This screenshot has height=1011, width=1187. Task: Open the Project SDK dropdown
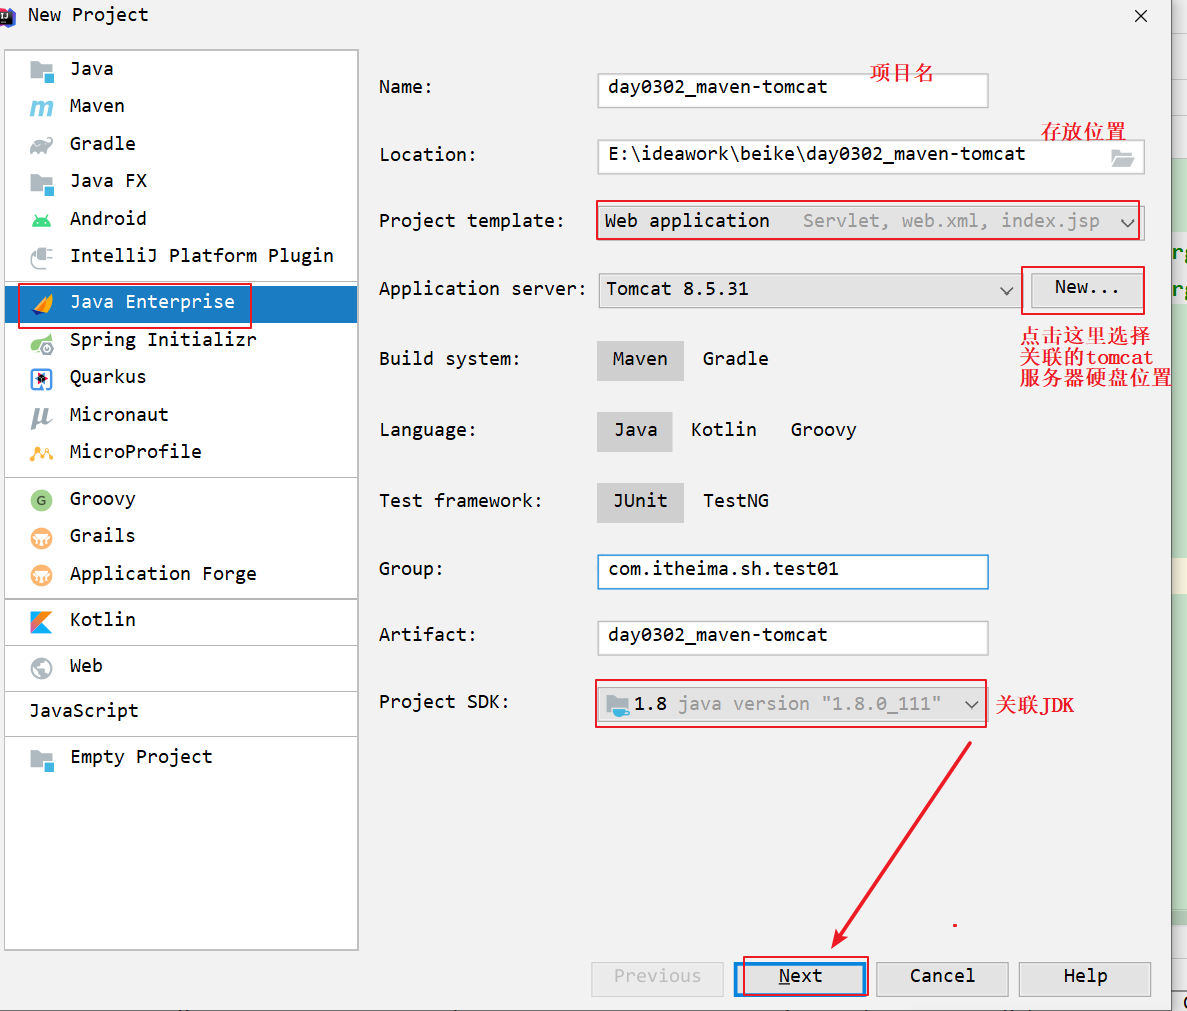pos(970,705)
